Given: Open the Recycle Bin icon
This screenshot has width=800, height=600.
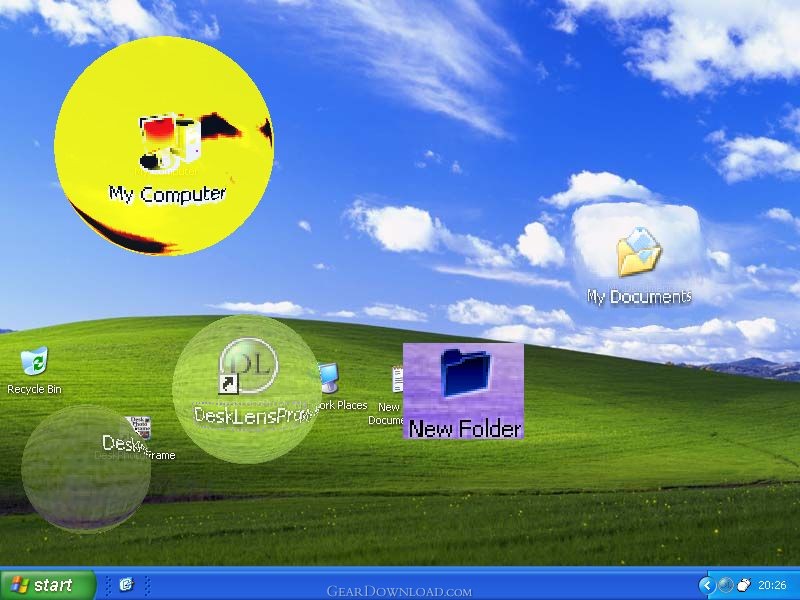Looking at the screenshot, I should (34, 361).
